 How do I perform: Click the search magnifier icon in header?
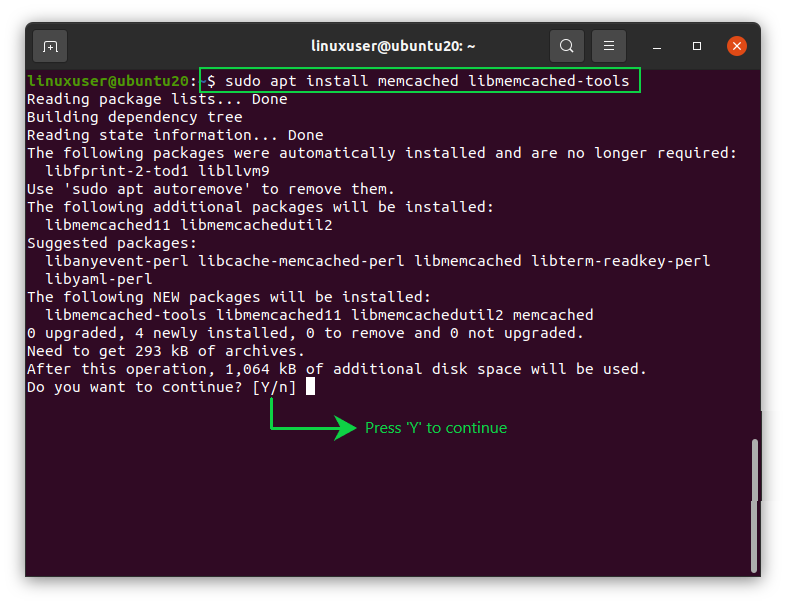coord(566,46)
